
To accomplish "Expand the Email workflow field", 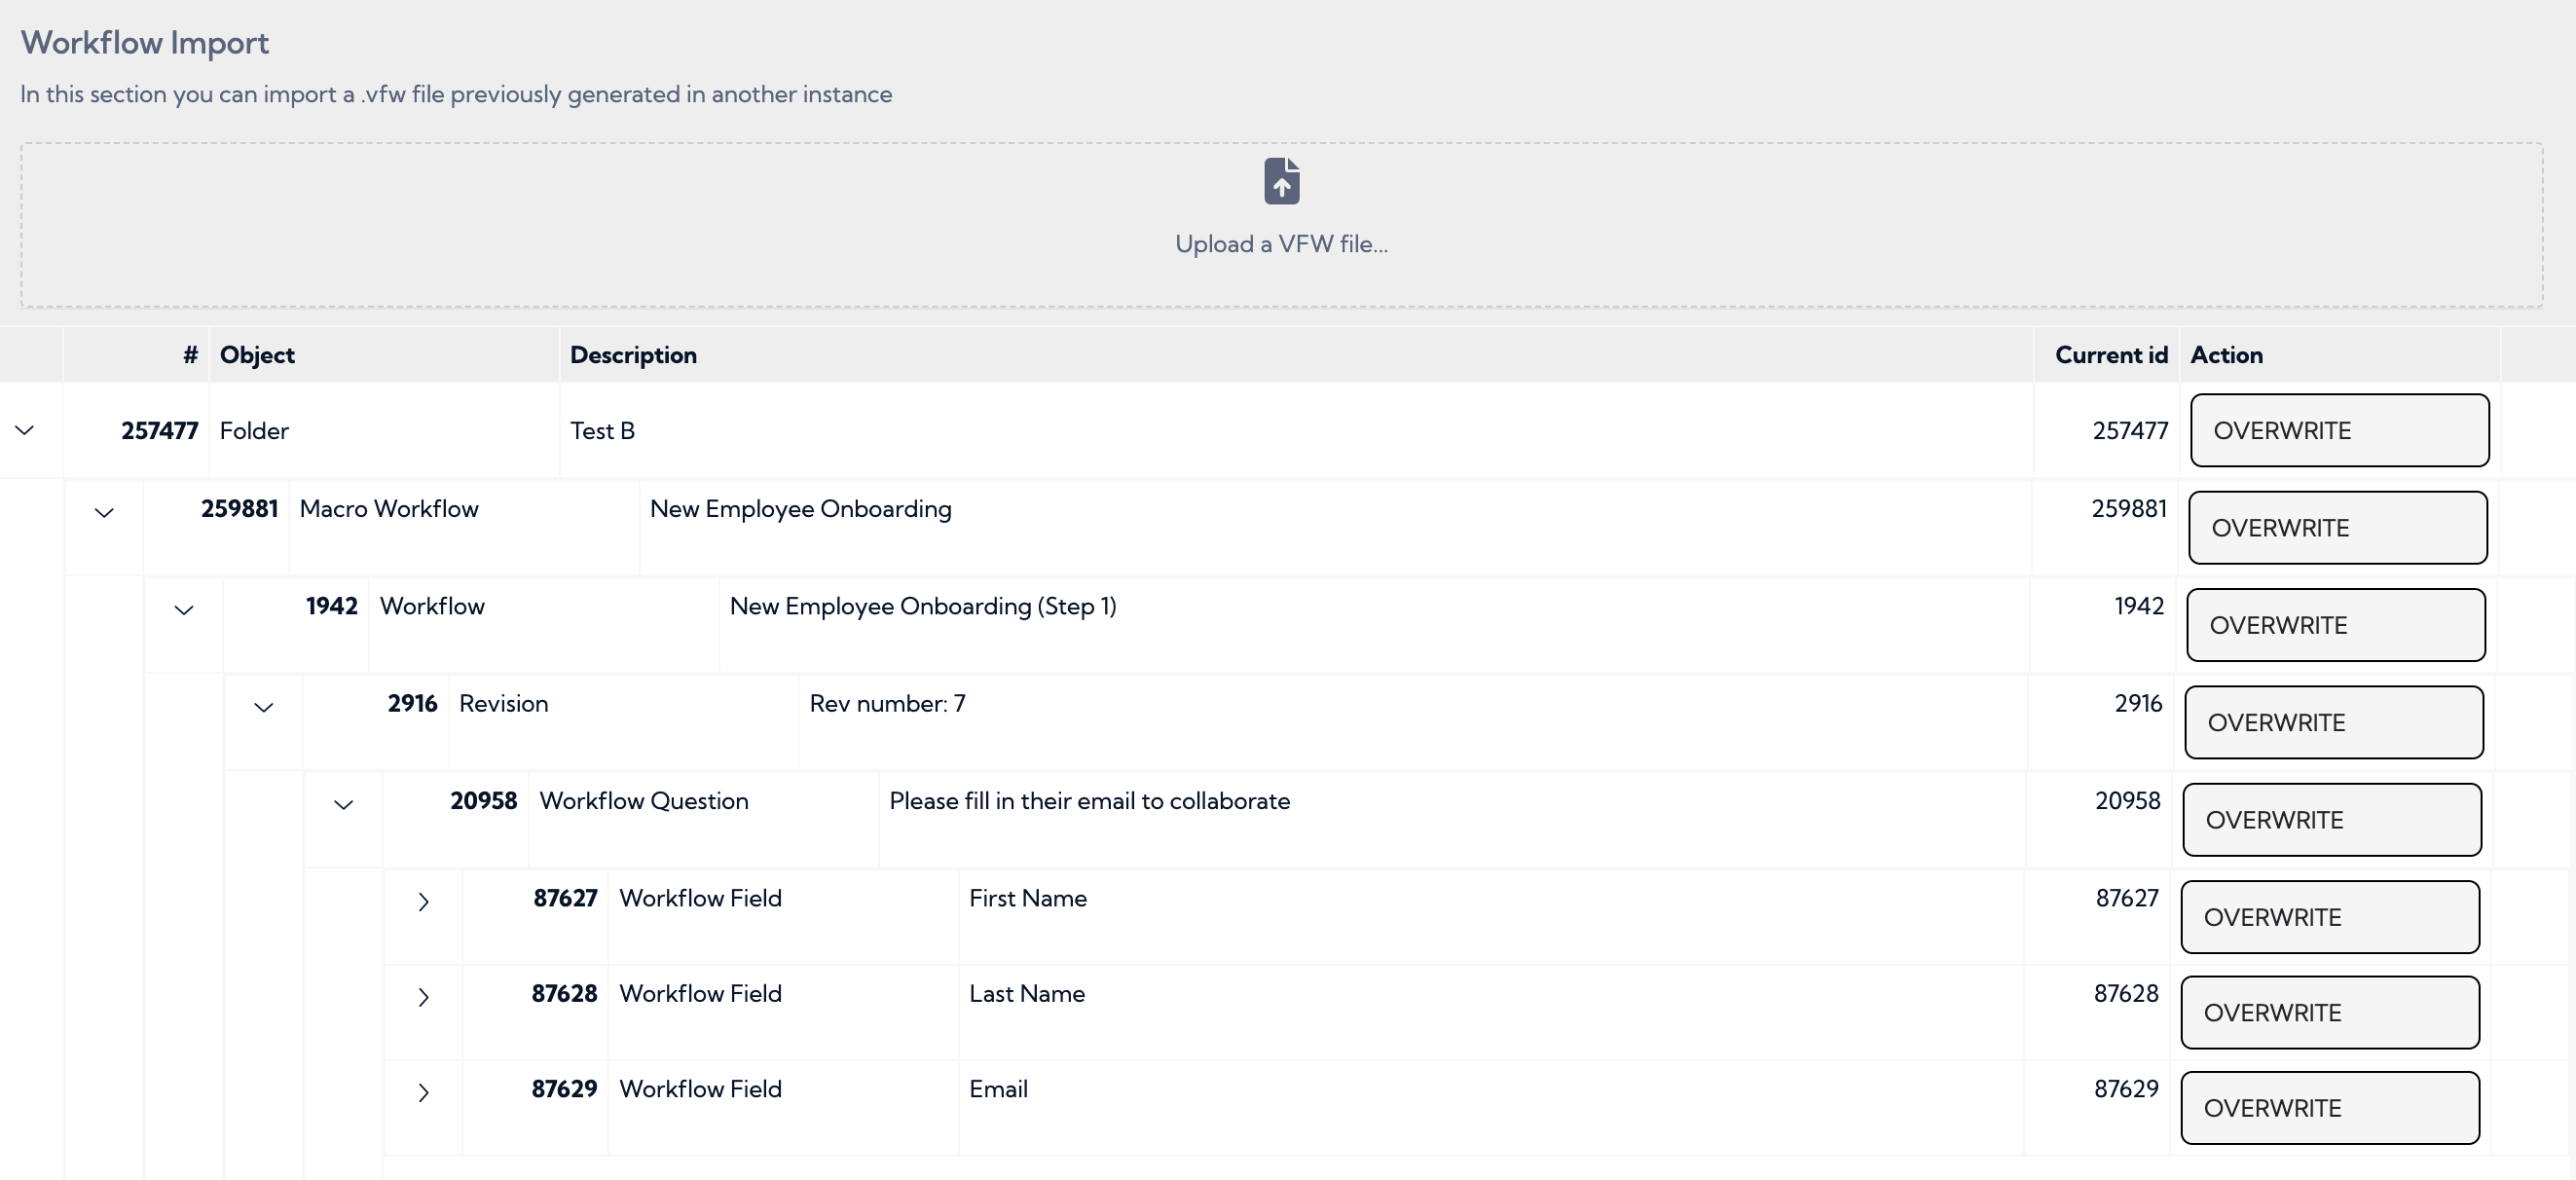I will (424, 1093).
